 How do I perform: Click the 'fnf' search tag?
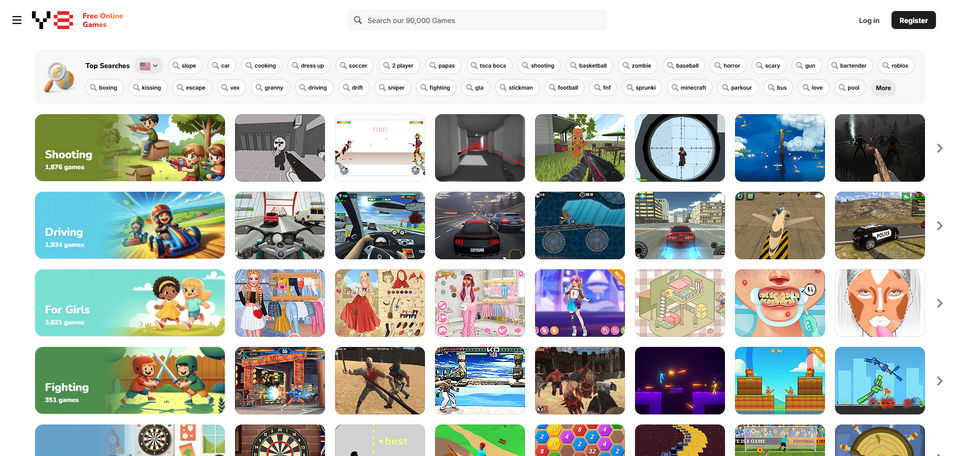pyautogui.click(x=603, y=88)
